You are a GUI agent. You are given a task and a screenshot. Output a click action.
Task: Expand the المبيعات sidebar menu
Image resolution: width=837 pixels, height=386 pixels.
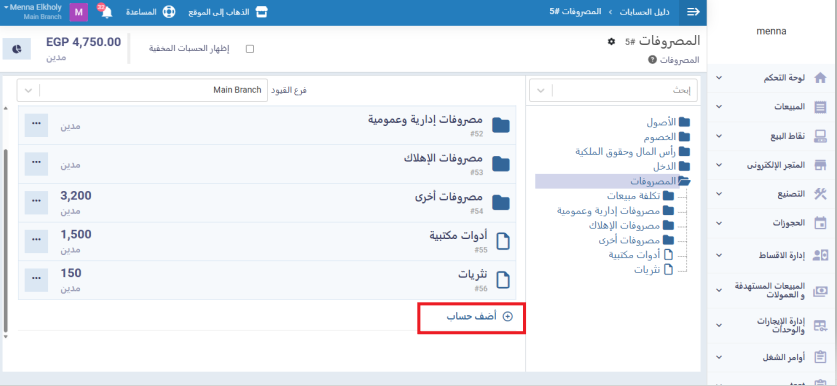[x=771, y=107]
